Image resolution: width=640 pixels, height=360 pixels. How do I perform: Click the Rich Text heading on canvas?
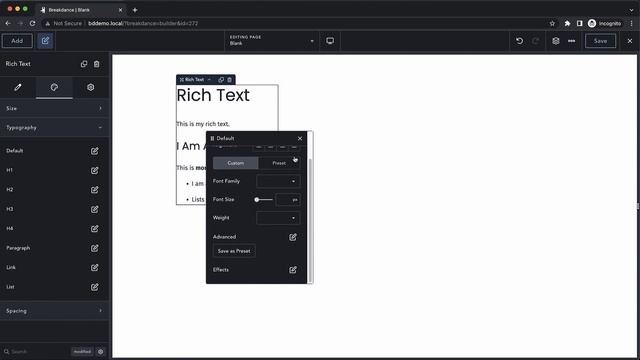pyautogui.click(x=213, y=96)
